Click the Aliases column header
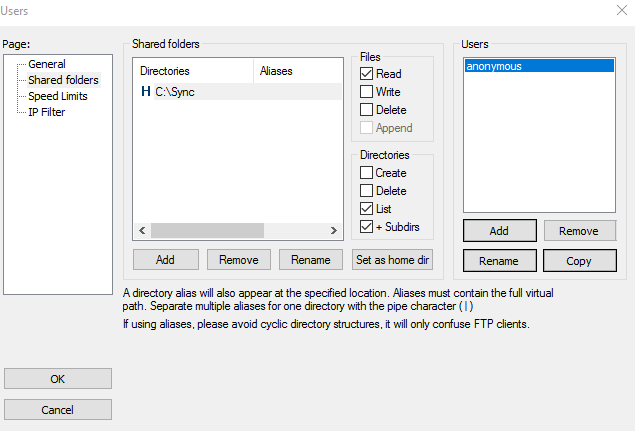 click(298, 71)
